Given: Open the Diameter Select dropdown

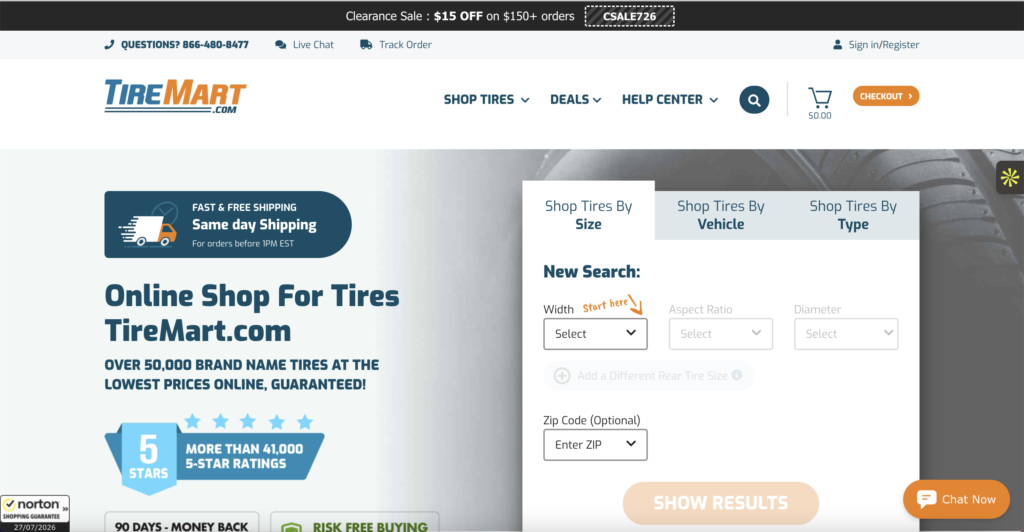Looking at the screenshot, I should point(846,334).
